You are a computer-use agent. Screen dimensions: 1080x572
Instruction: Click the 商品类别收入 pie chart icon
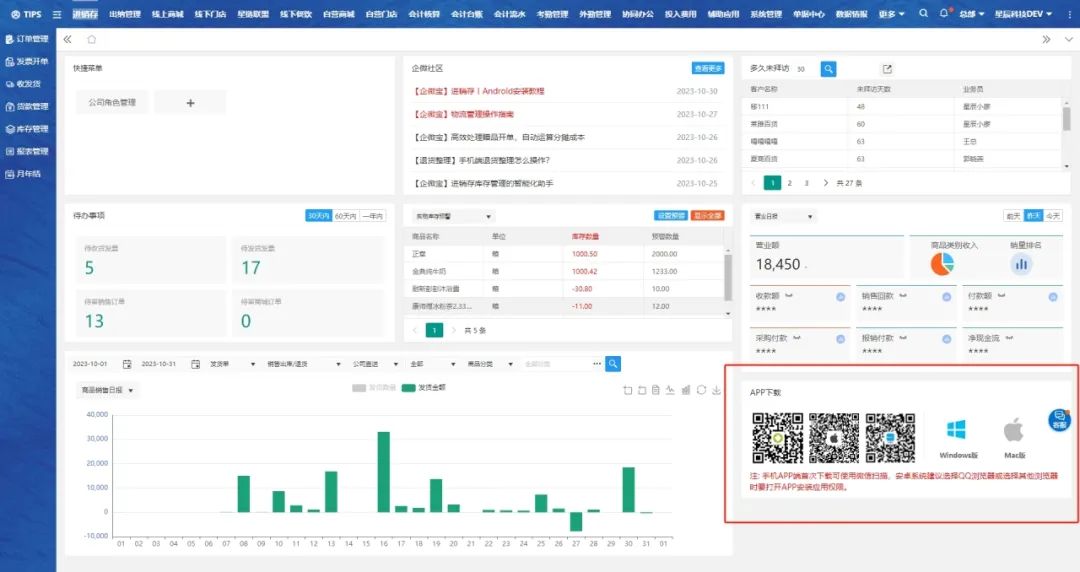tap(942, 263)
